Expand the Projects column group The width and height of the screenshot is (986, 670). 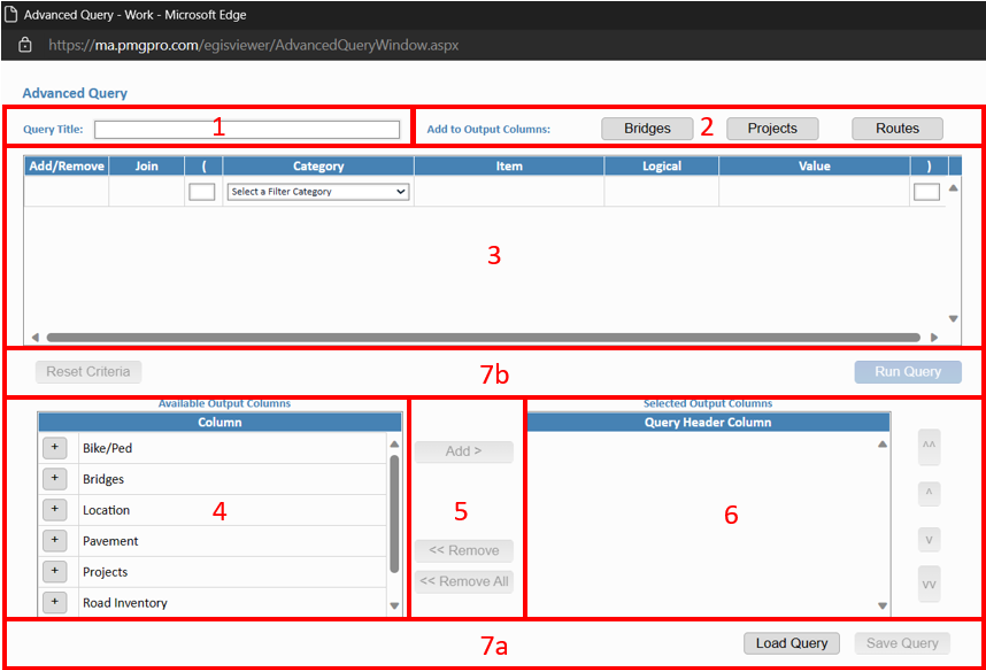coord(54,572)
